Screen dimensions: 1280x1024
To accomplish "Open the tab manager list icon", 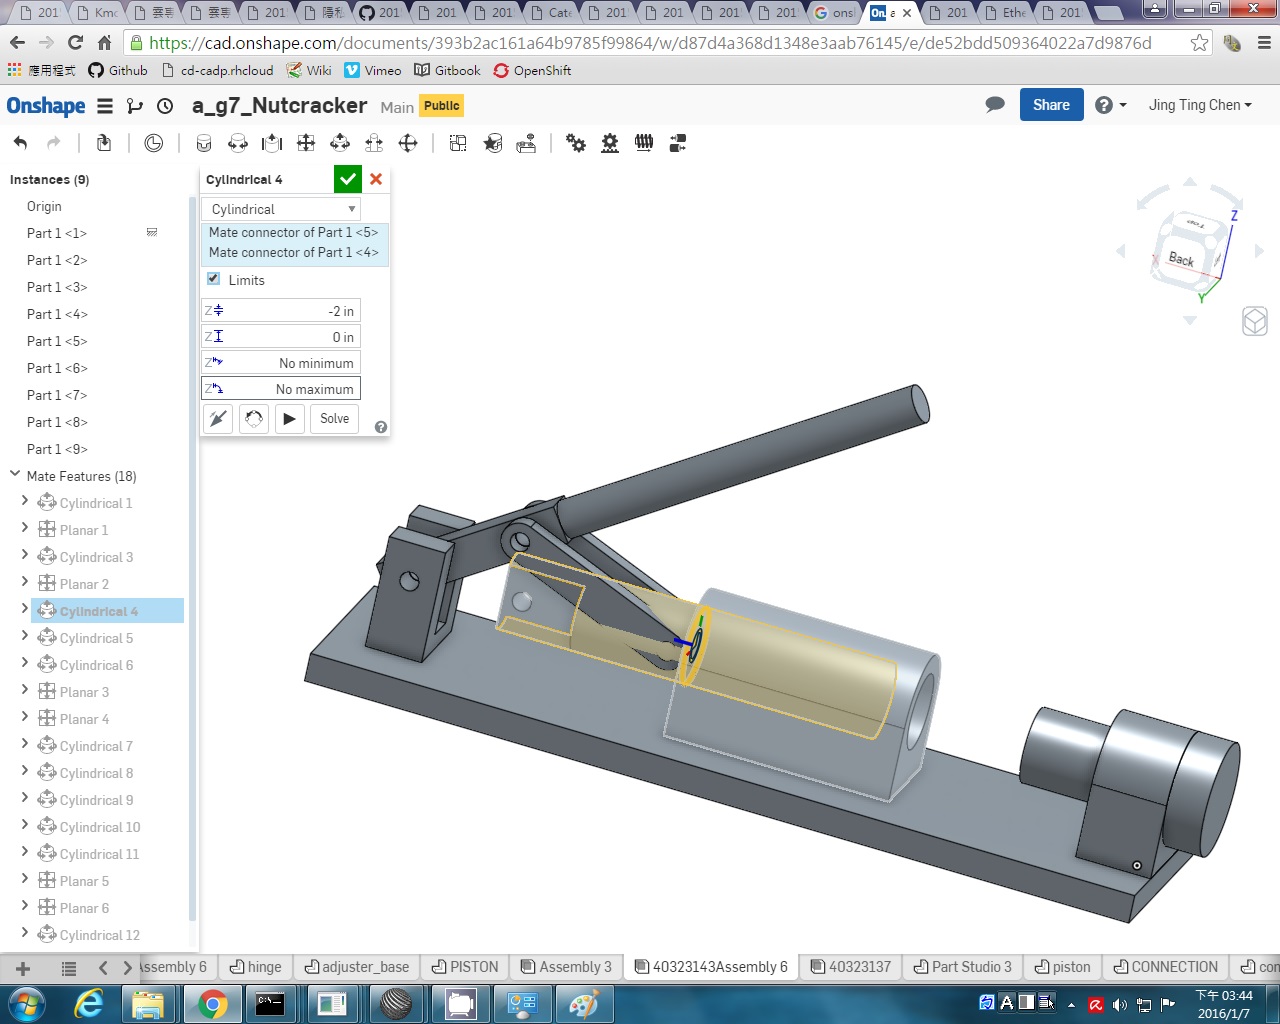I will click(69, 968).
